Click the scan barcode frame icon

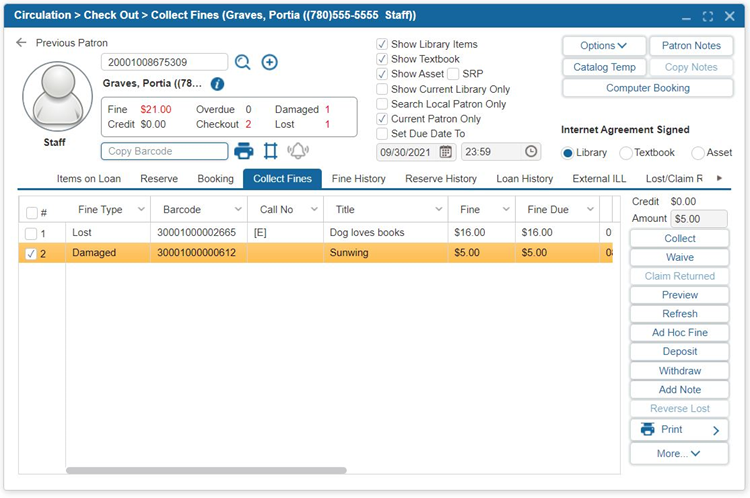coord(270,152)
